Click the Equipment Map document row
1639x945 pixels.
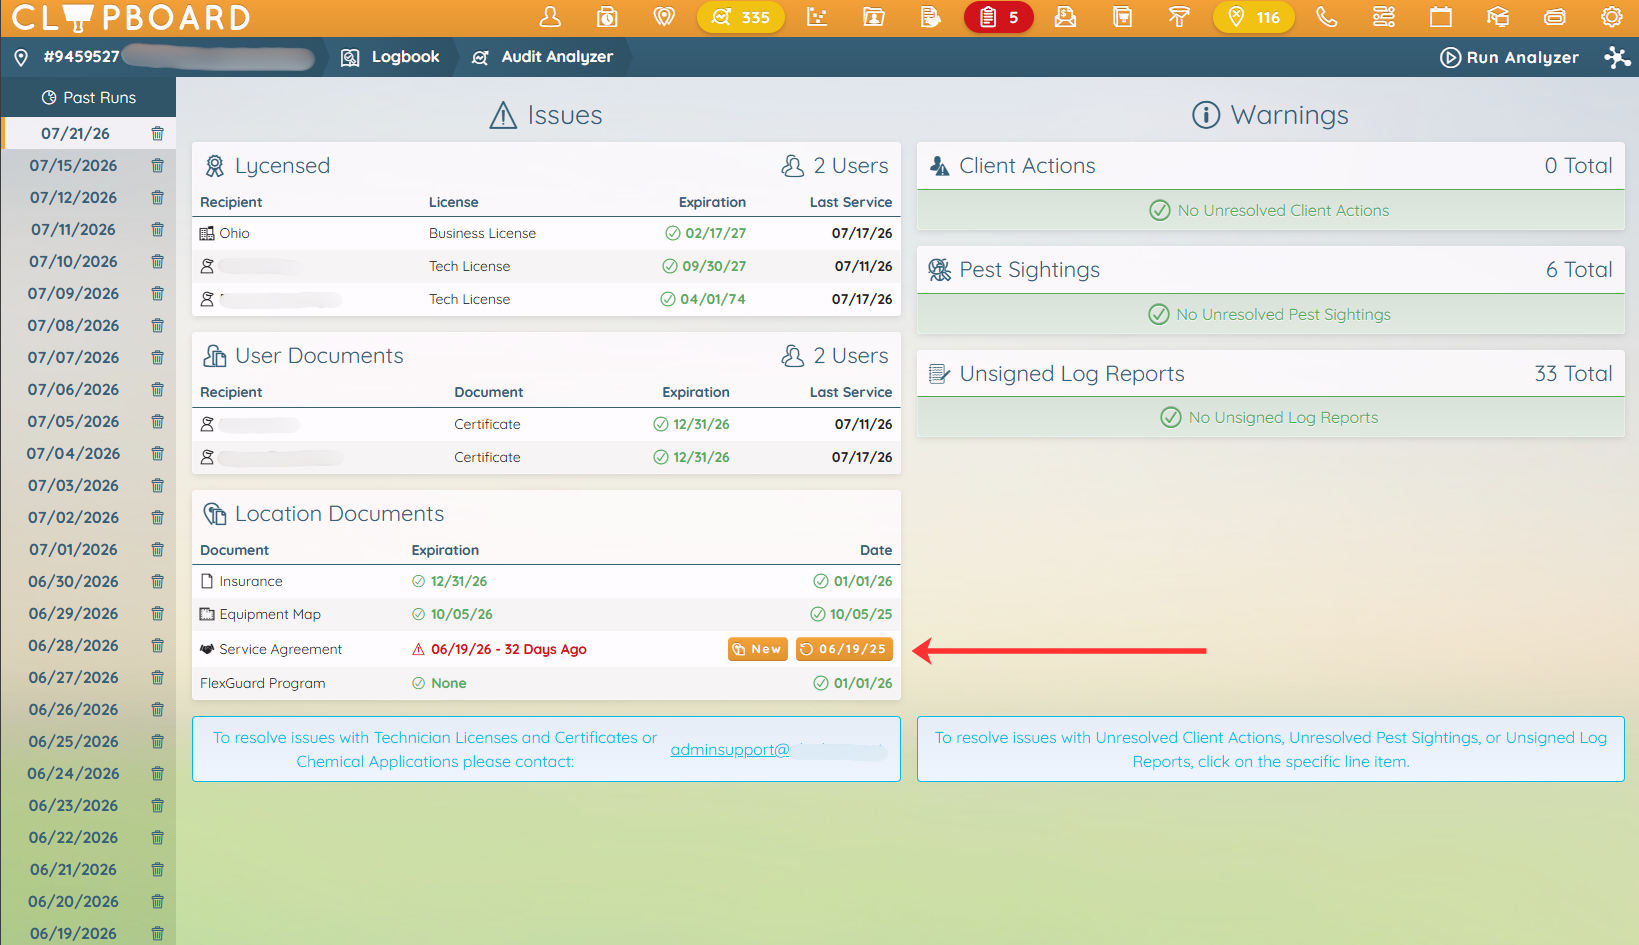(x=546, y=614)
